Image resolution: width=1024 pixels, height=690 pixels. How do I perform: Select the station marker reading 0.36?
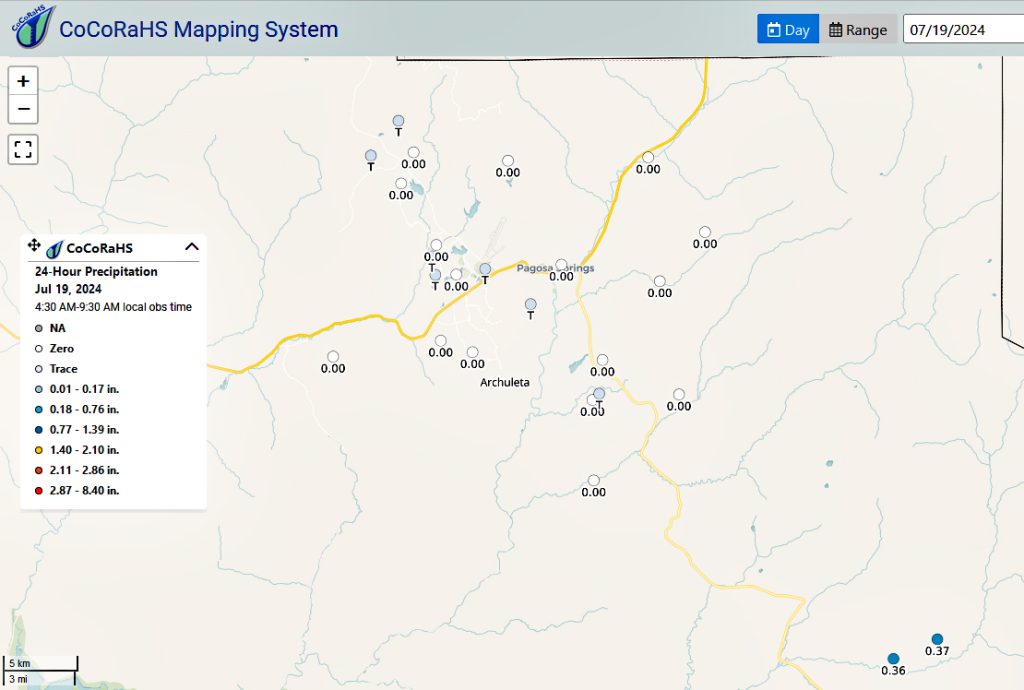tap(893, 659)
